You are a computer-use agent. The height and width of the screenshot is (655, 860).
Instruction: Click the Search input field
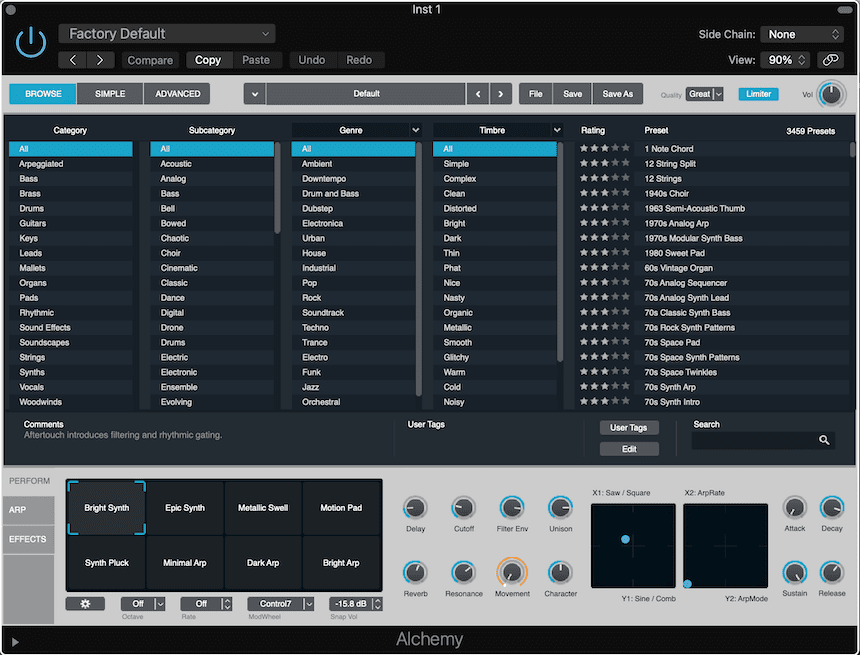[x=752, y=440]
